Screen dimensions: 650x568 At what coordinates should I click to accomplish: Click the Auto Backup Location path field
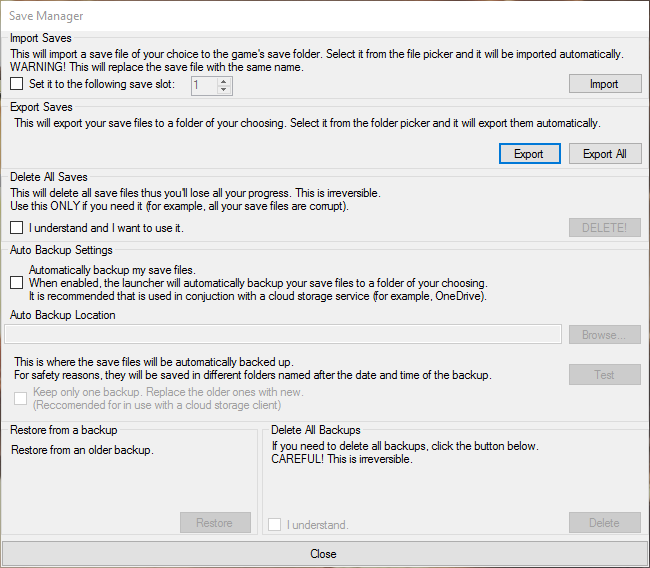tap(283, 334)
